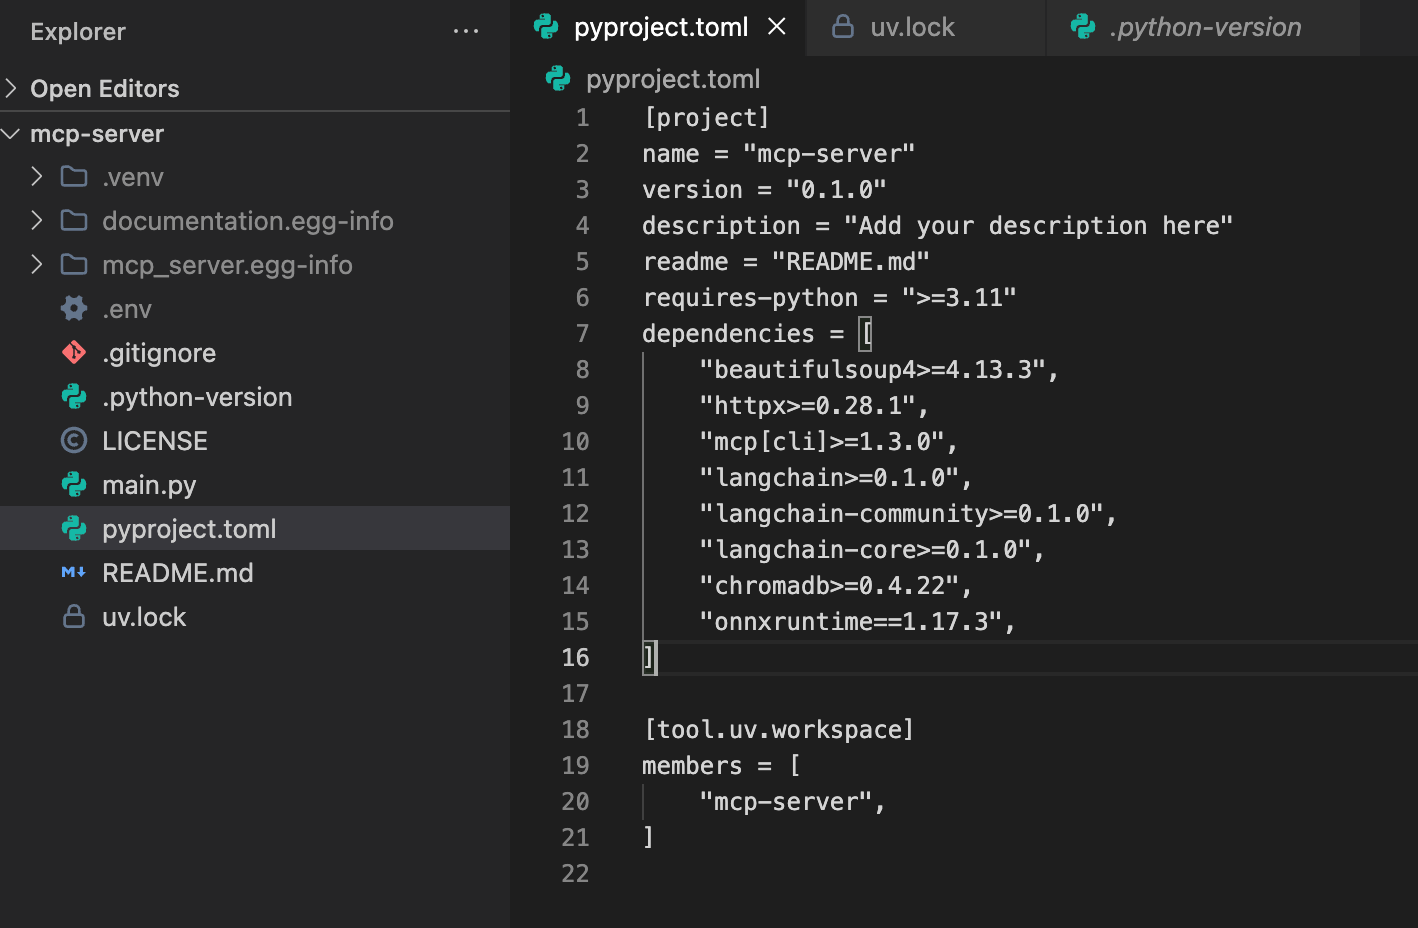Viewport: 1418px width, 928px height.
Task: Close the pyproject.toml tab
Action: [777, 27]
